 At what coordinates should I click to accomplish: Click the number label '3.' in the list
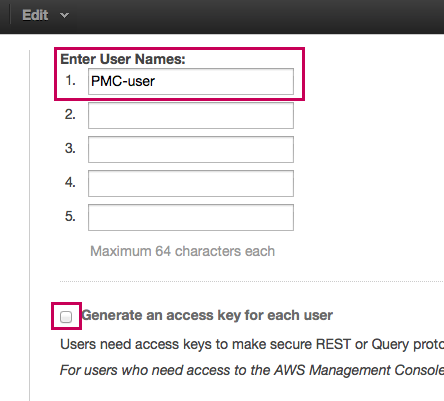pyautogui.click(x=70, y=148)
